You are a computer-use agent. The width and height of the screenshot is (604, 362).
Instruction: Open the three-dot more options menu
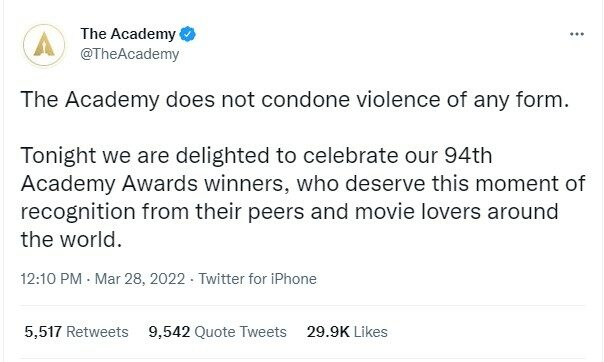[577, 34]
